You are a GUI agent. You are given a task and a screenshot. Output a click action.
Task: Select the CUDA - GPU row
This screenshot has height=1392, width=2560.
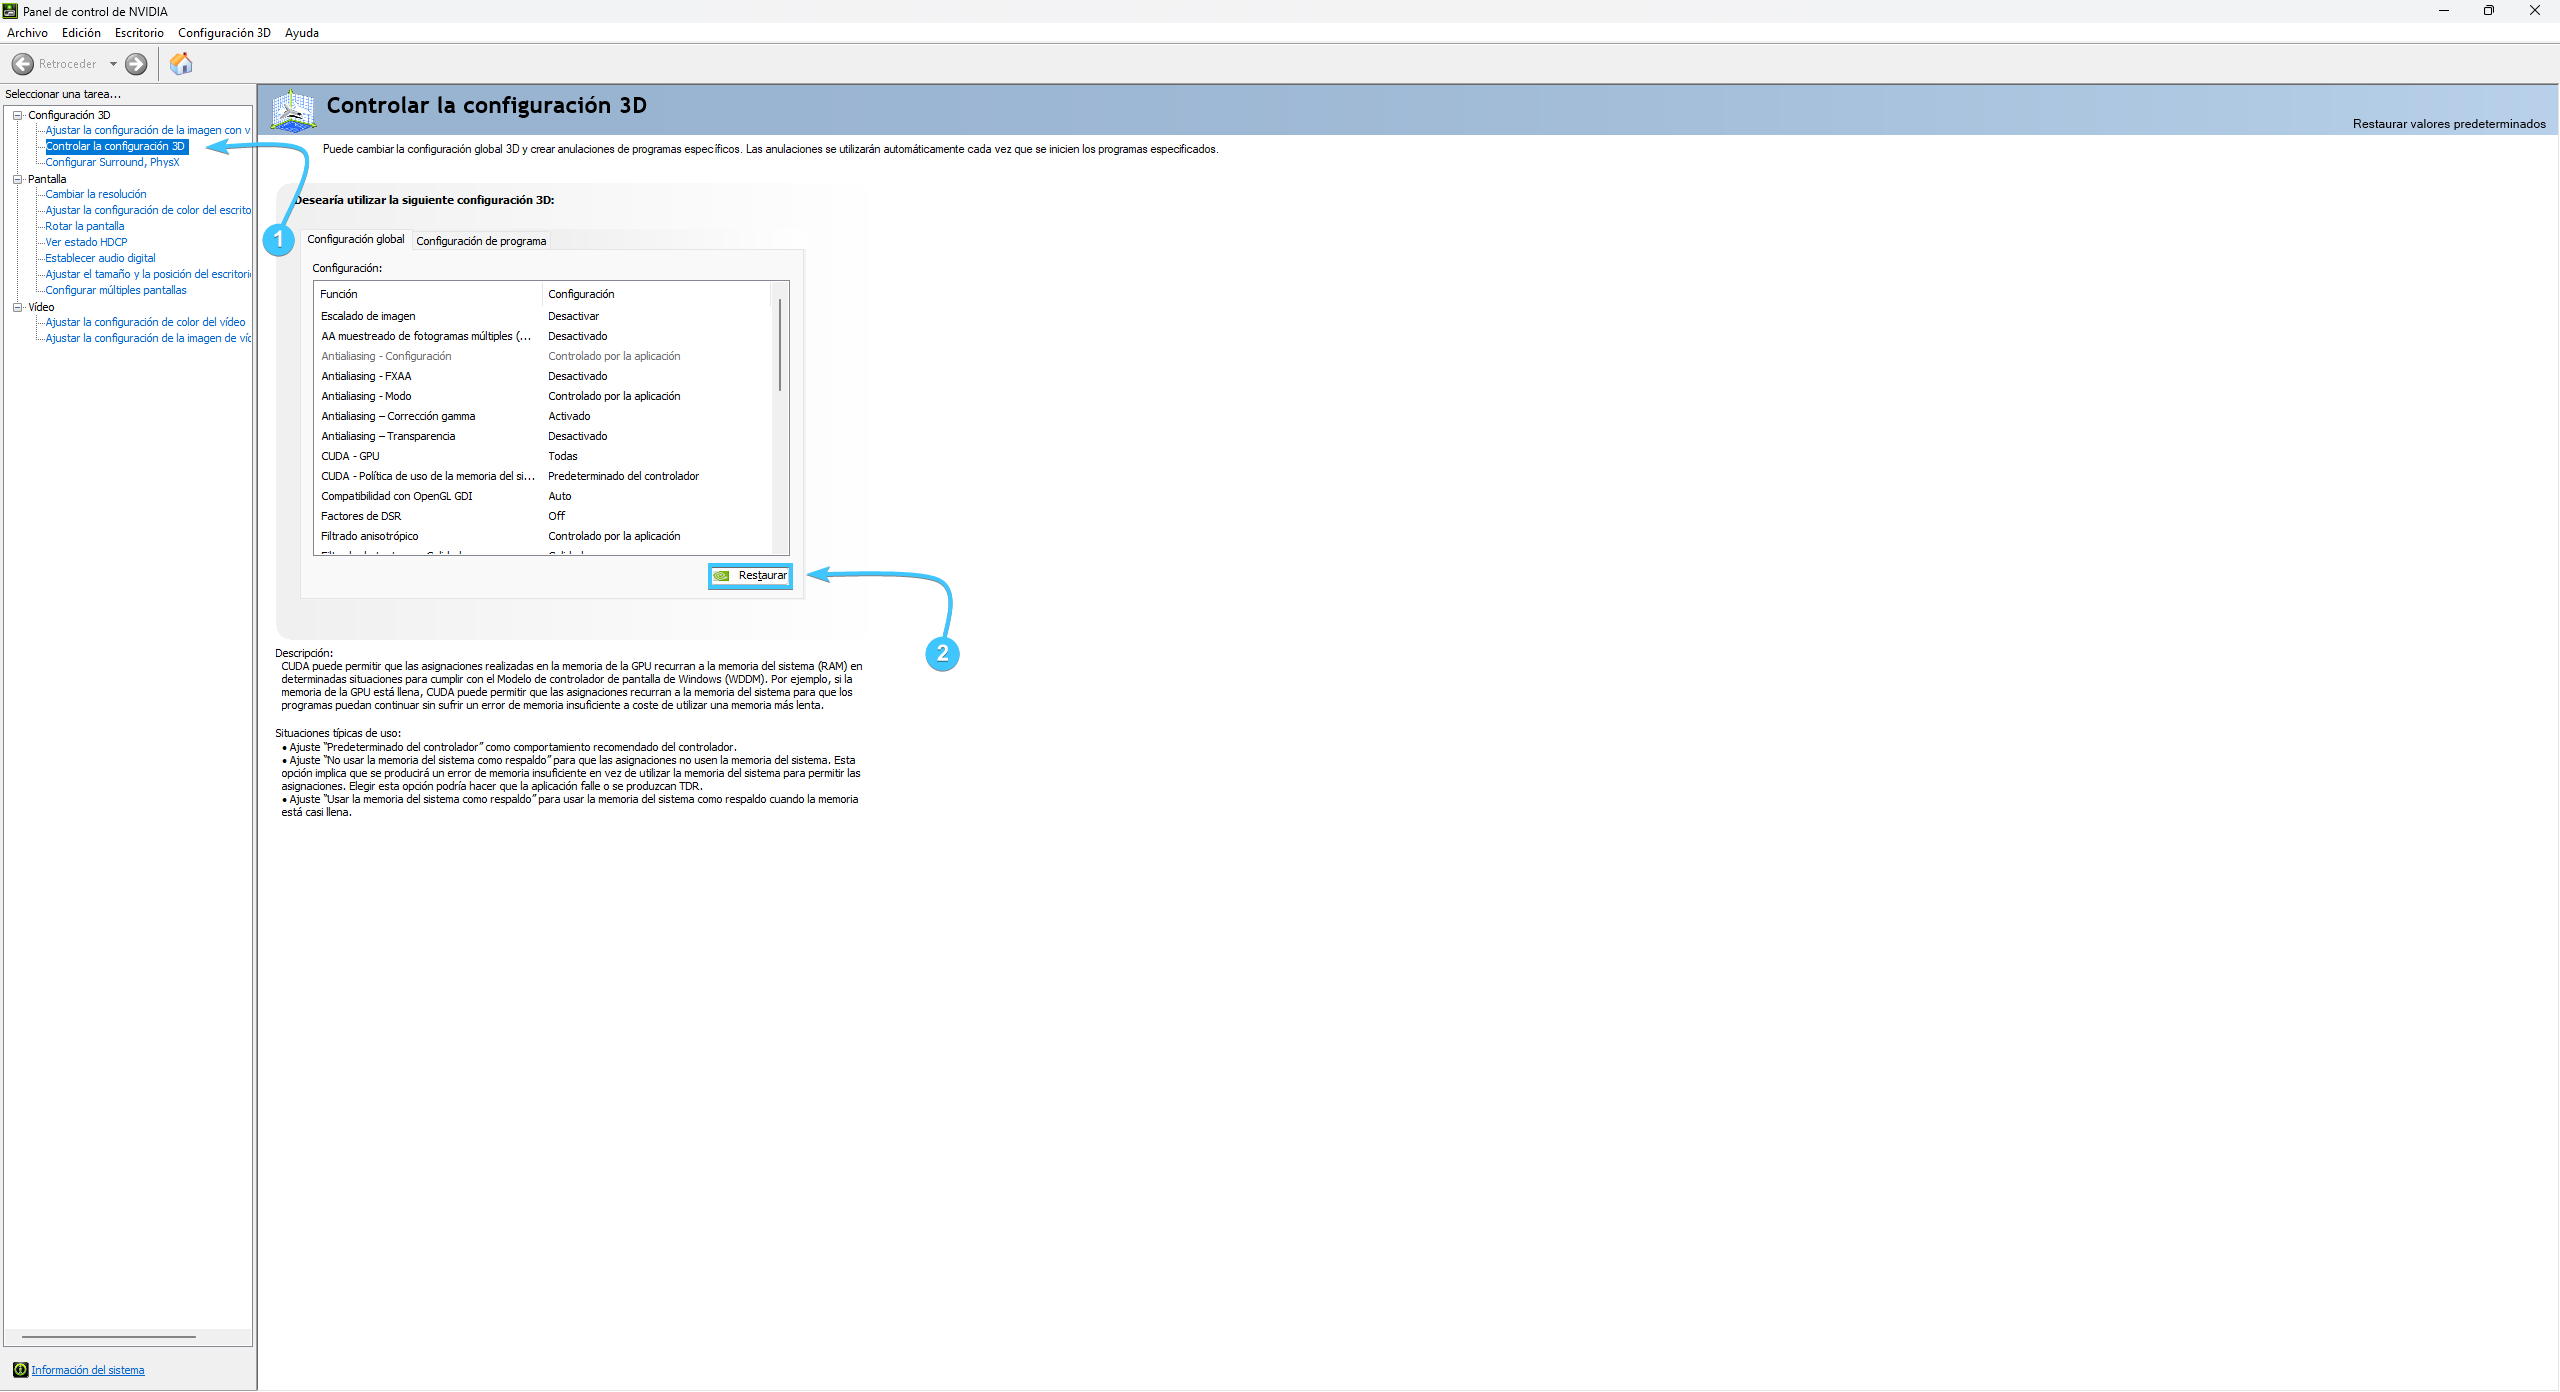pyautogui.click(x=545, y=456)
